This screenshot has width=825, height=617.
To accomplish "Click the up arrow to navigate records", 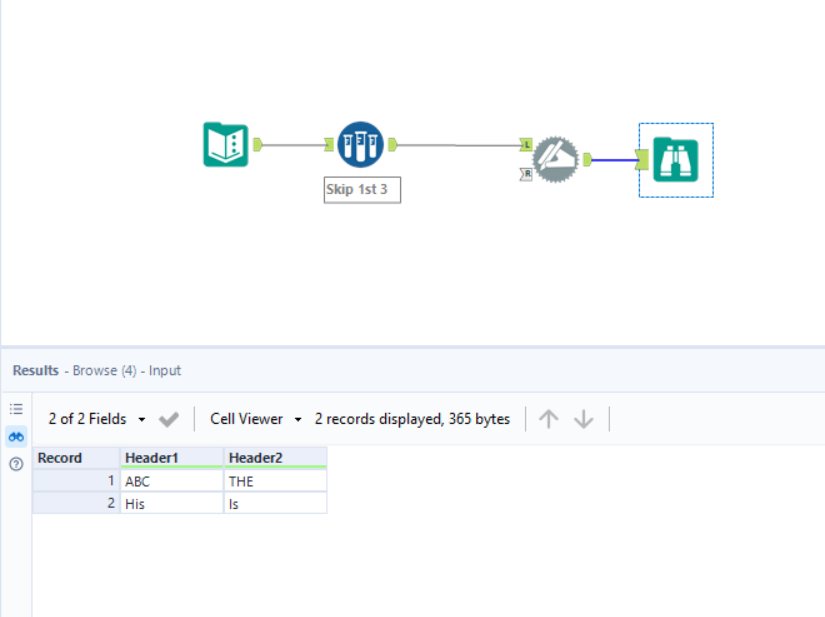I will pyautogui.click(x=548, y=418).
